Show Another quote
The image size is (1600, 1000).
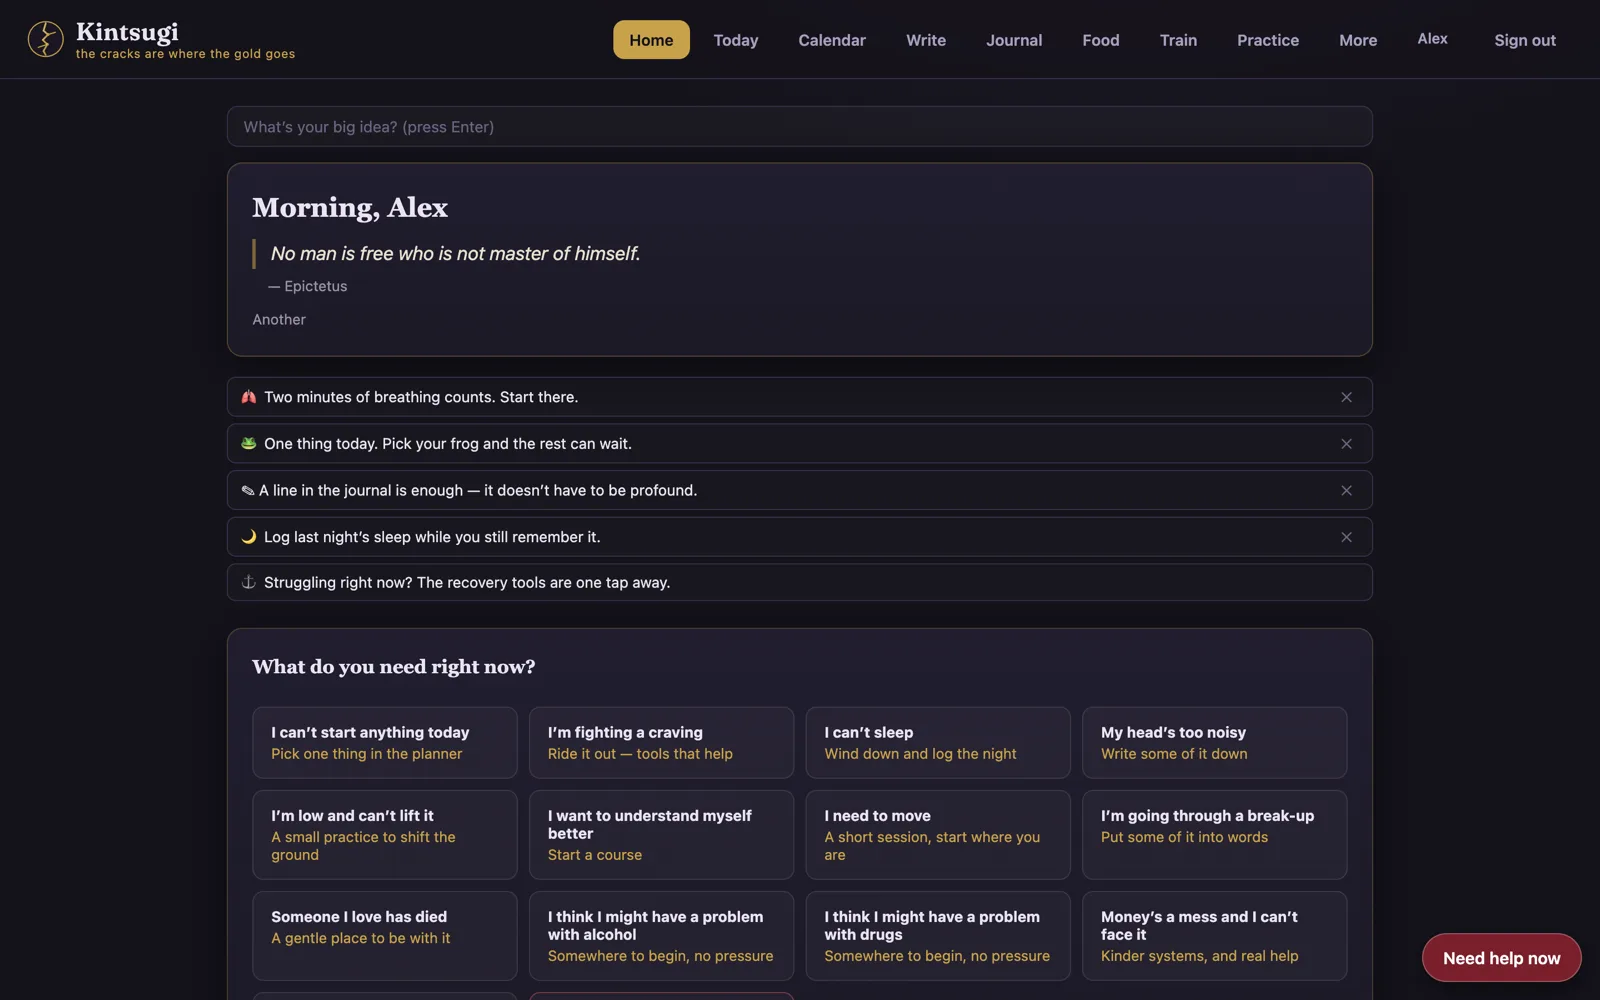[x=279, y=320]
